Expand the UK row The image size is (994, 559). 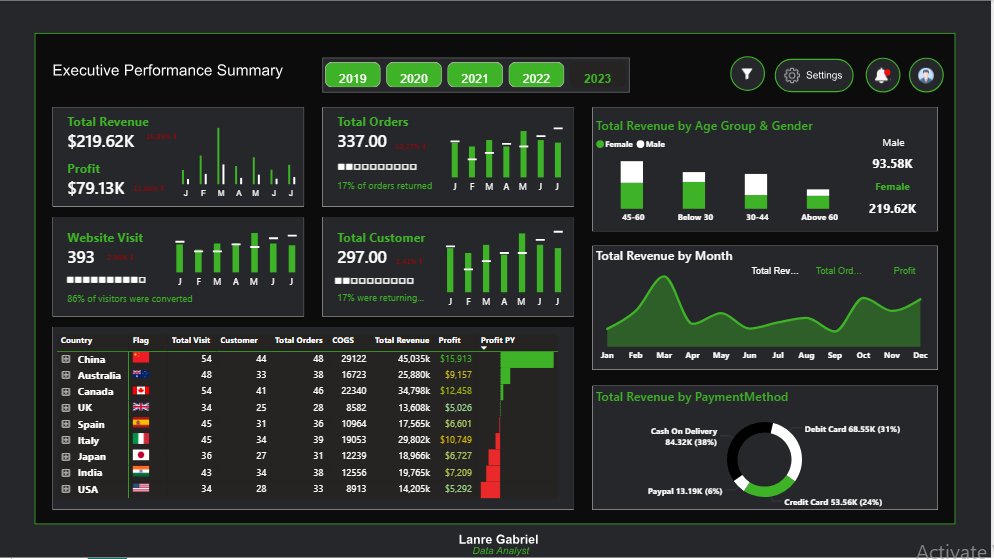click(x=65, y=408)
